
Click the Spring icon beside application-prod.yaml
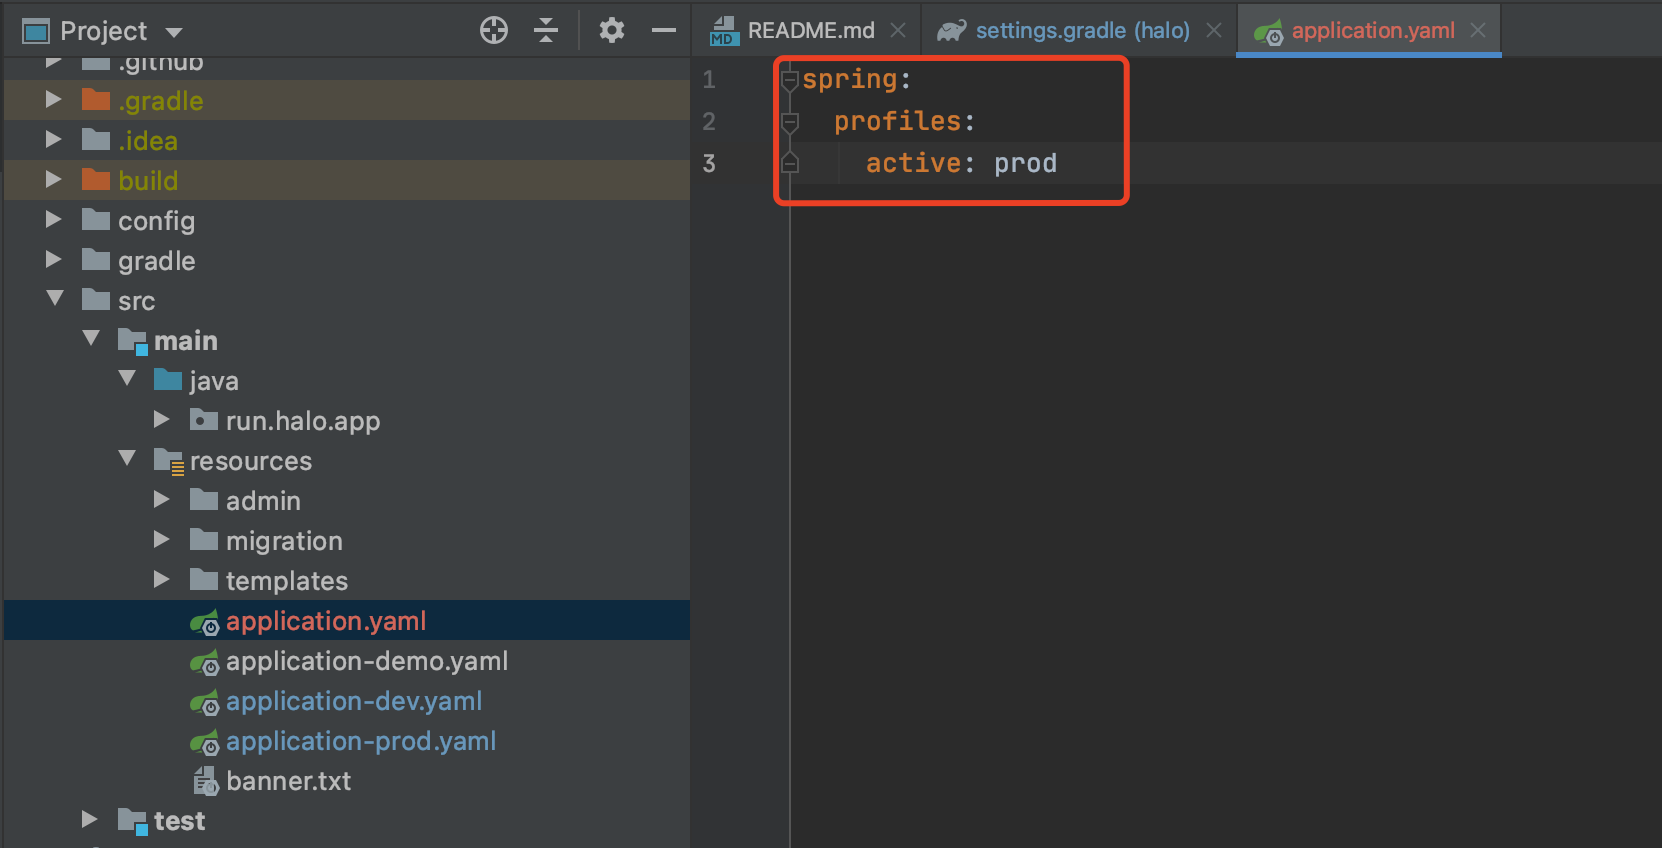pos(205,743)
